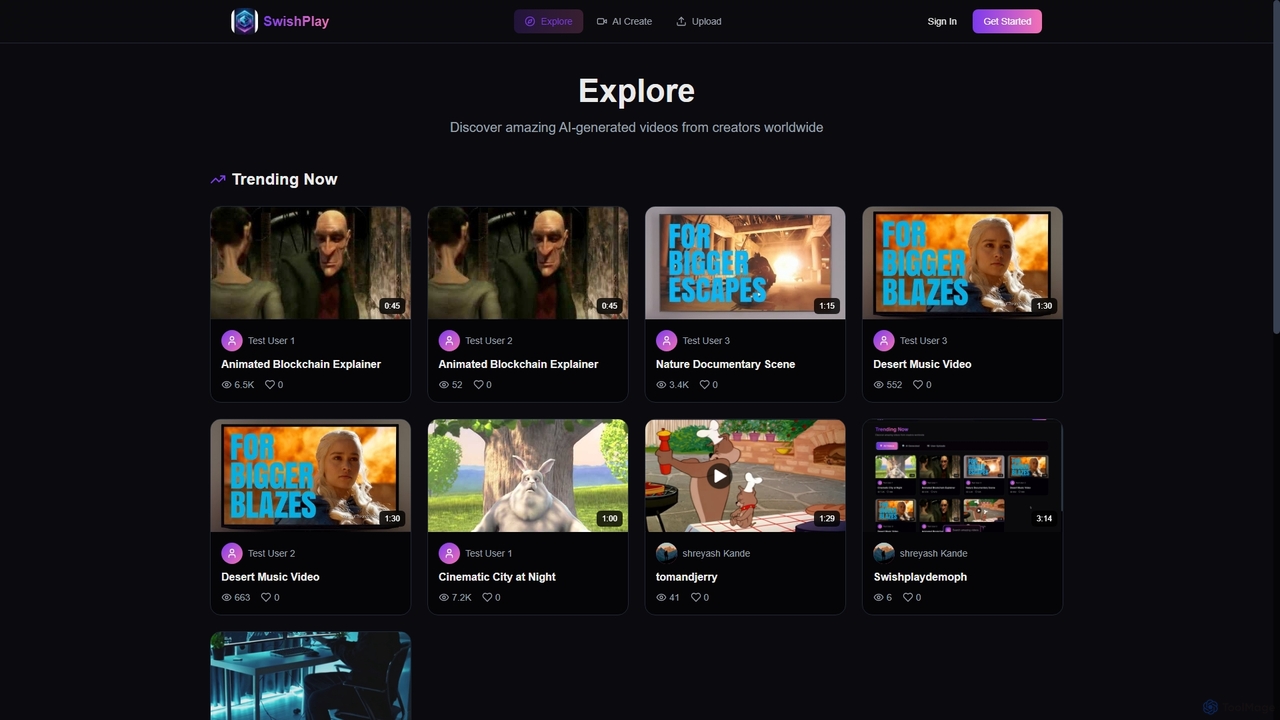Open Test User 1's Animated Blockchain Explainer thumbnail

[310, 263]
